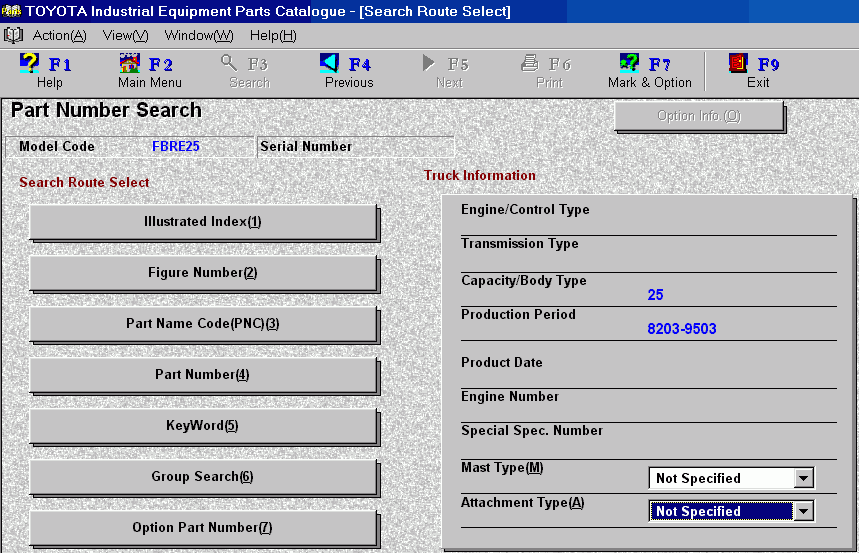Click the F6 Print printer icon
The width and height of the screenshot is (859, 553).
click(529, 64)
